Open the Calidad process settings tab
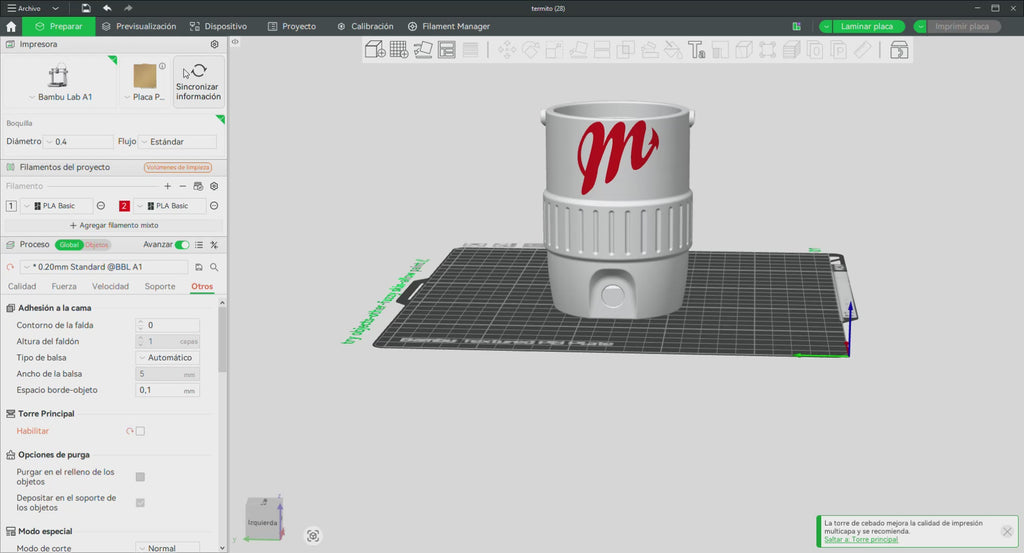1024x553 pixels. pos(22,287)
